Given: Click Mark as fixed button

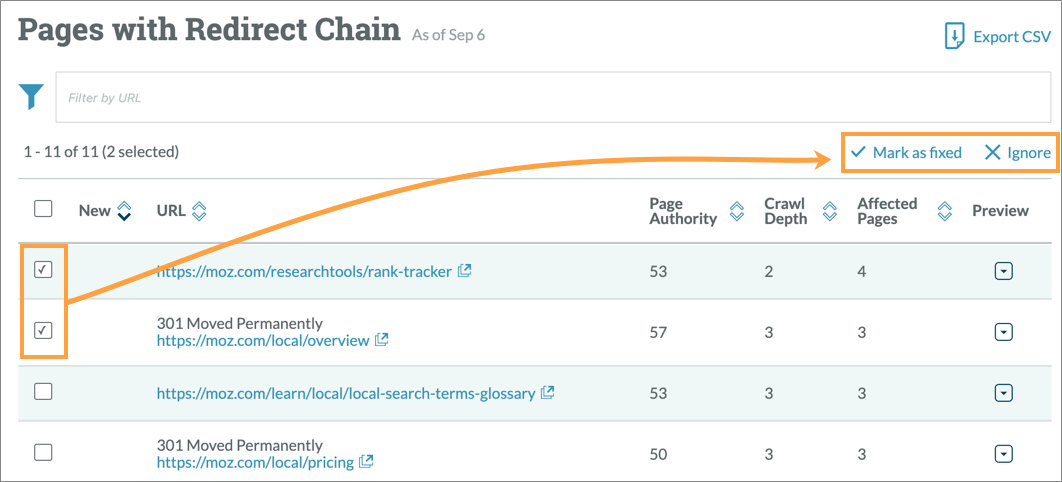Looking at the screenshot, I should pyautogui.click(x=906, y=153).
